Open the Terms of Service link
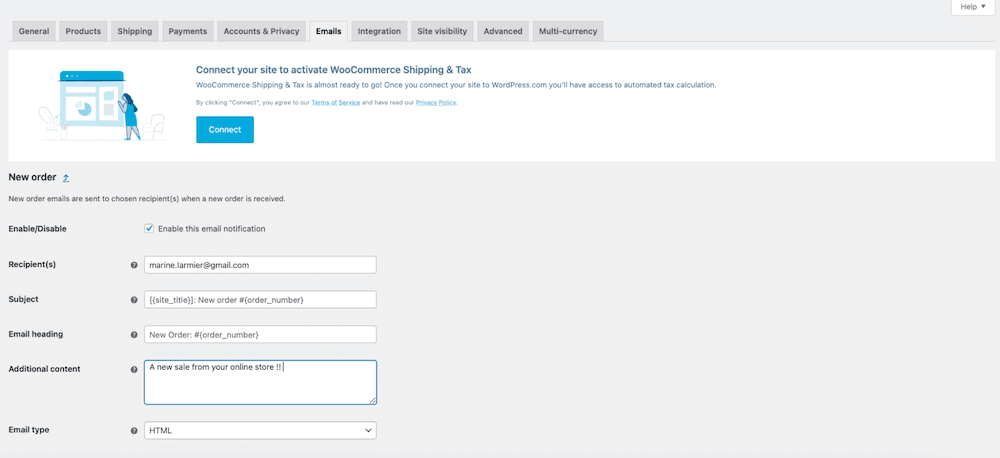Viewport: 1000px width, 458px height. pyautogui.click(x=336, y=103)
